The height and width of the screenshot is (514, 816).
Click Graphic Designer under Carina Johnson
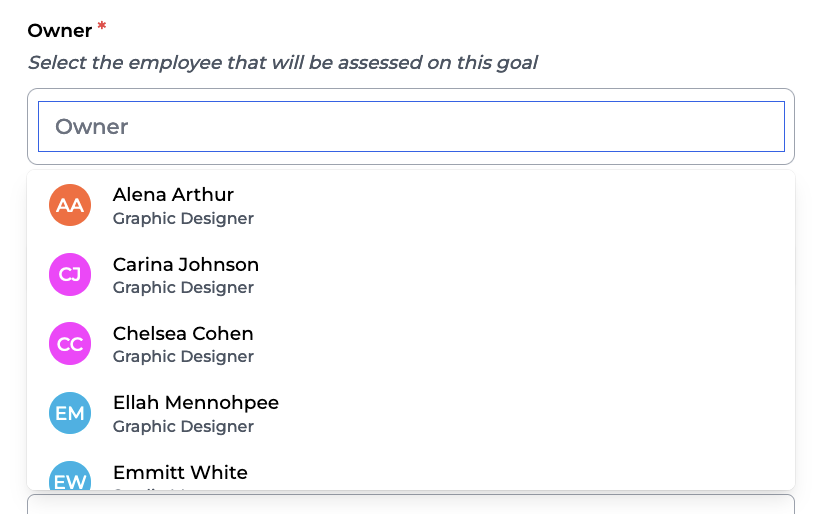pyautogui.click(x=183, y=288)
